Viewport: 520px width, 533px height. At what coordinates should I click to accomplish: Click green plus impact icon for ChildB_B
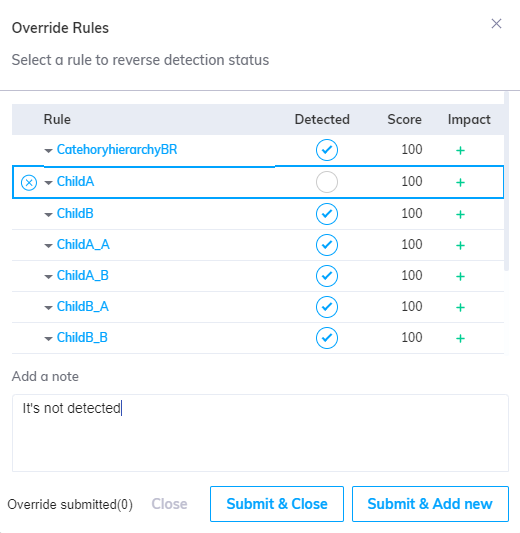[x=460, y=339]
